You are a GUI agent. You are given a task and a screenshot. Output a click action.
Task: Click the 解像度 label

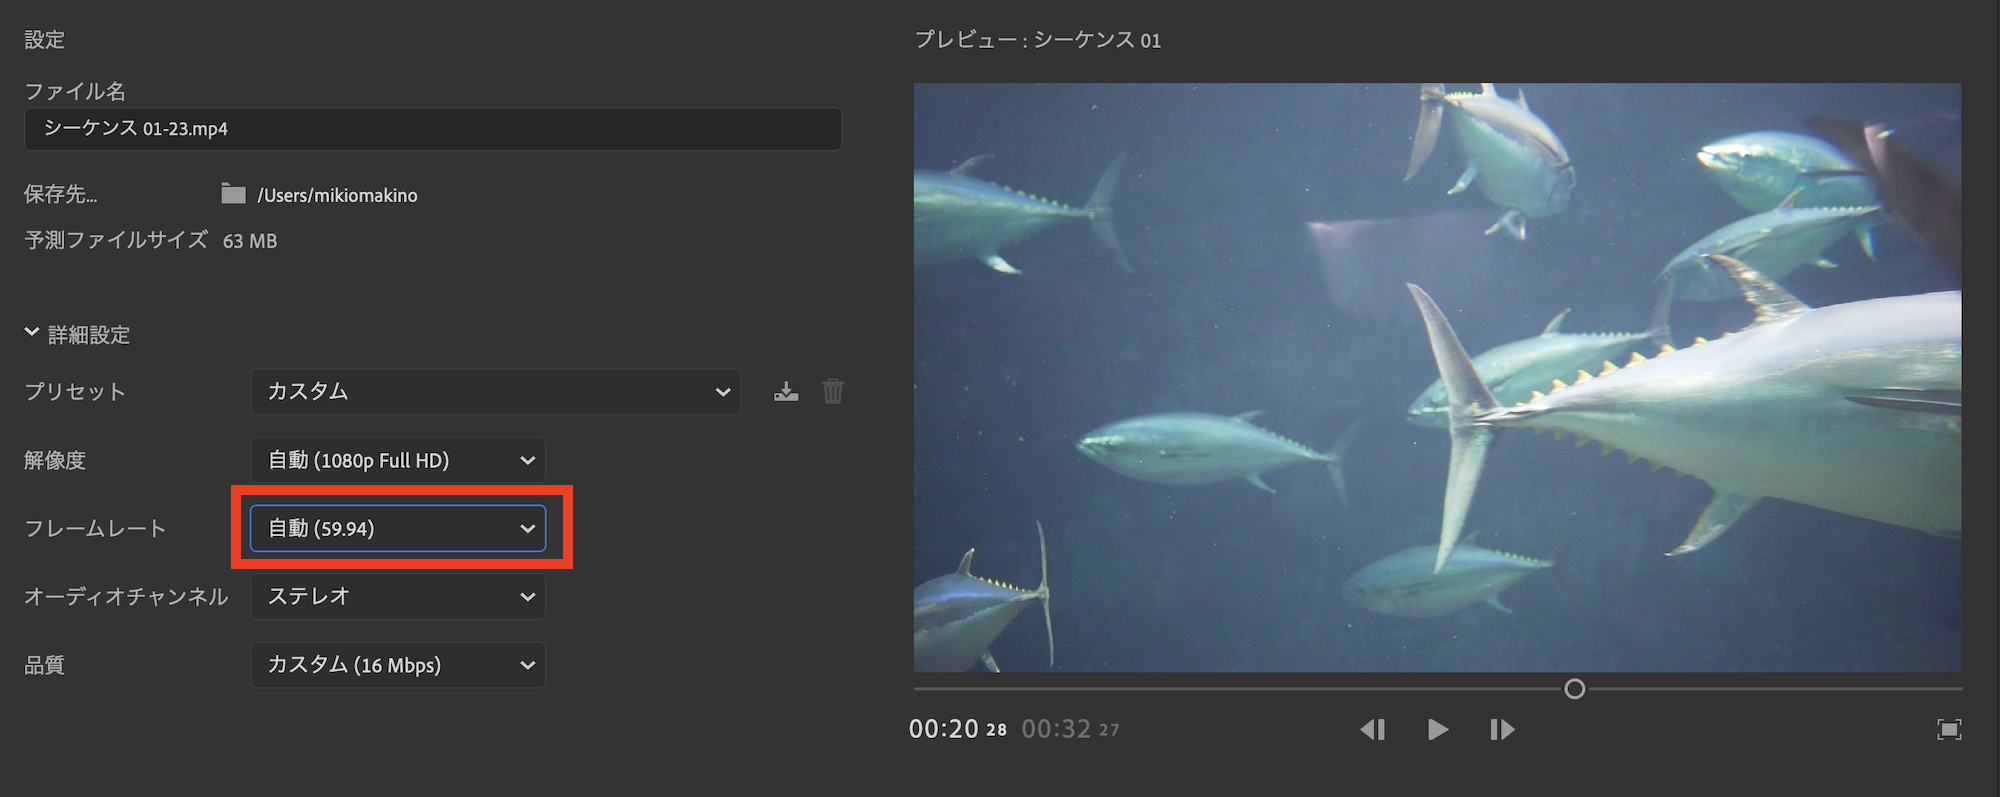coord(55,460)
